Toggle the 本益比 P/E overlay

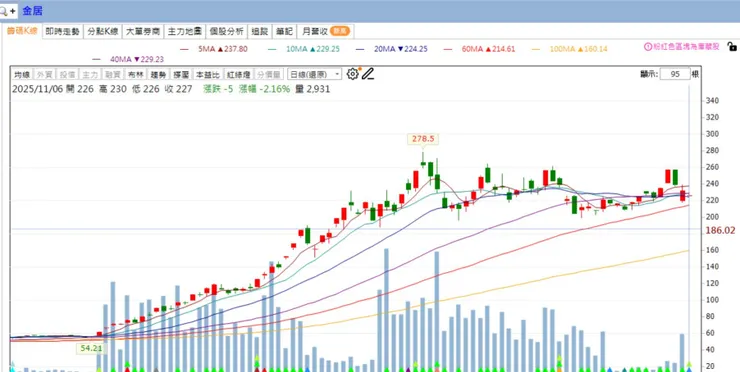click(x=207, y=75)
